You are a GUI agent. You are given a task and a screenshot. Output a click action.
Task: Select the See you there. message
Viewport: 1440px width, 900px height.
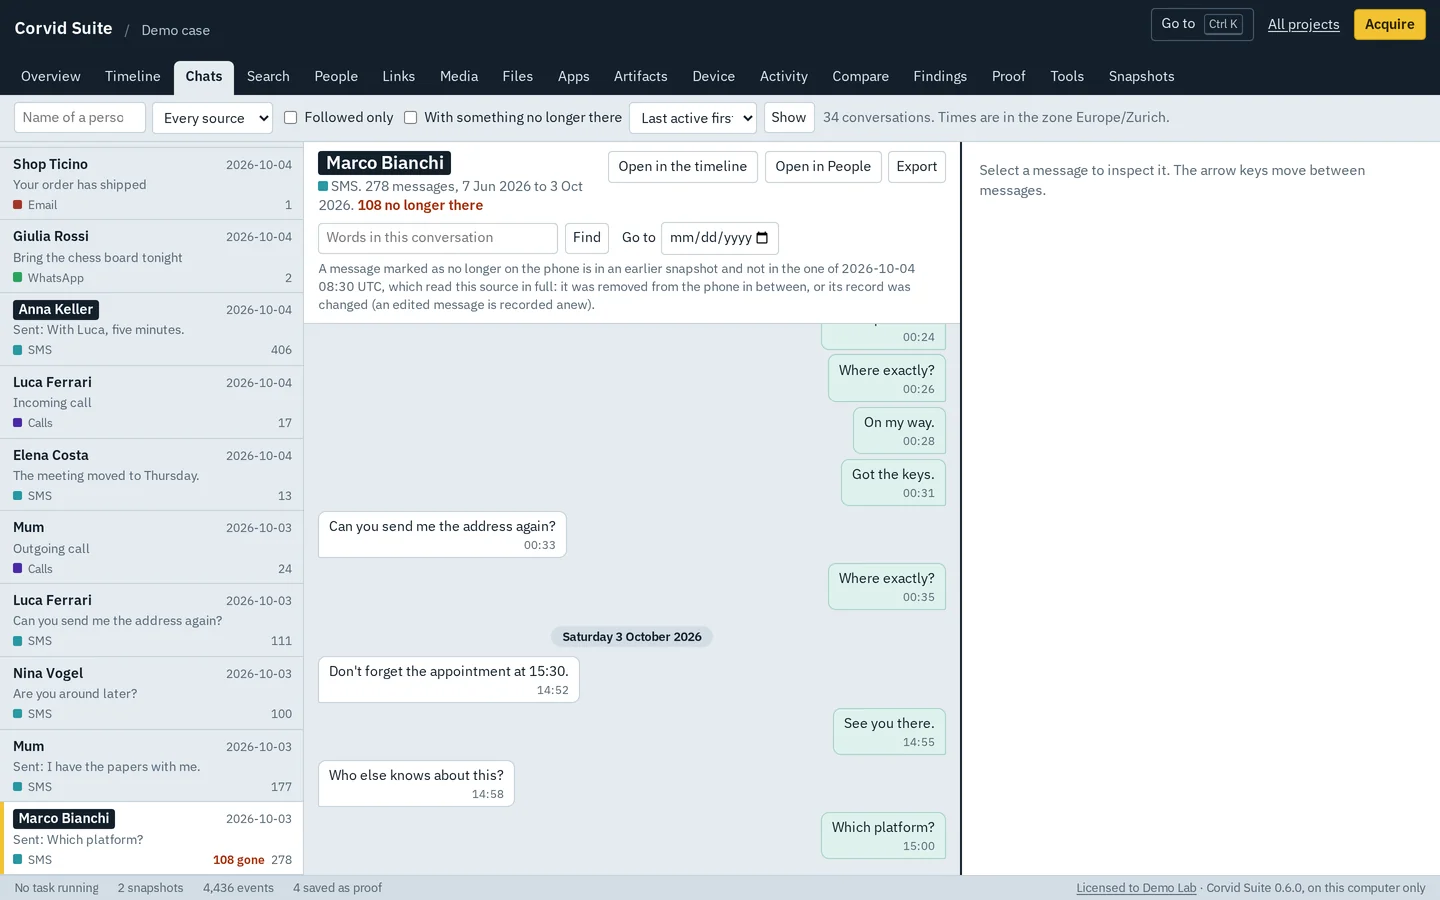[889, 732]
